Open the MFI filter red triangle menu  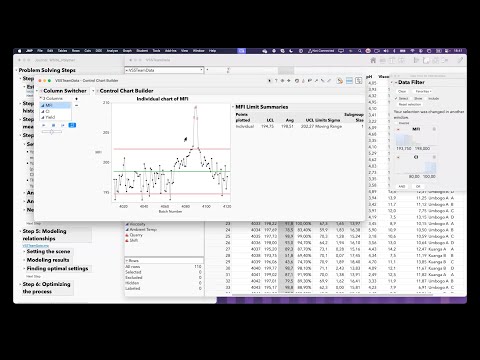(x=398, y=129)
